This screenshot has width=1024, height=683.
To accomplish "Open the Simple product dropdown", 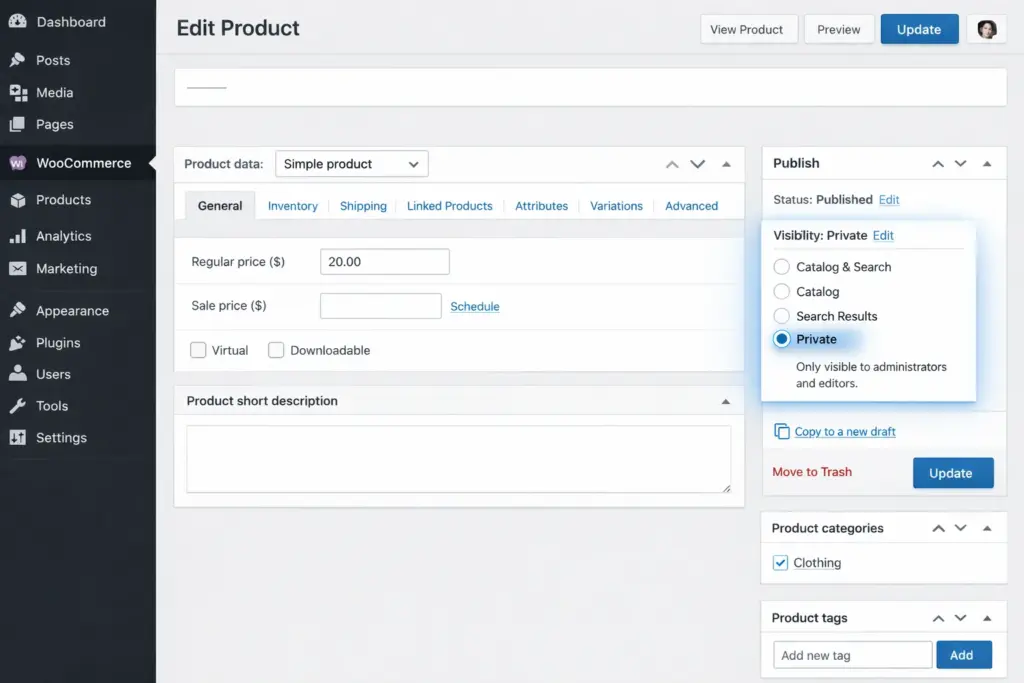I will click(x=351, y=163).
